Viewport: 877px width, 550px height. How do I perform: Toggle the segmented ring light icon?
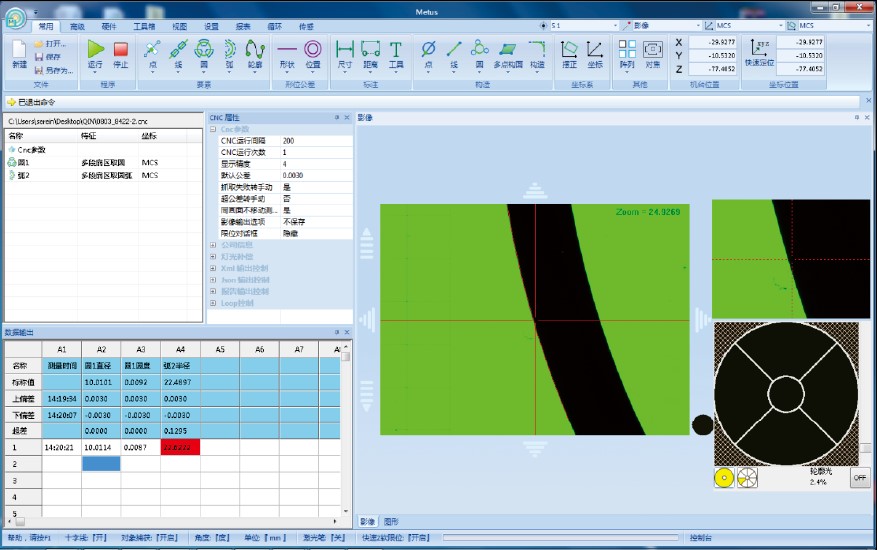click(744, 478)
